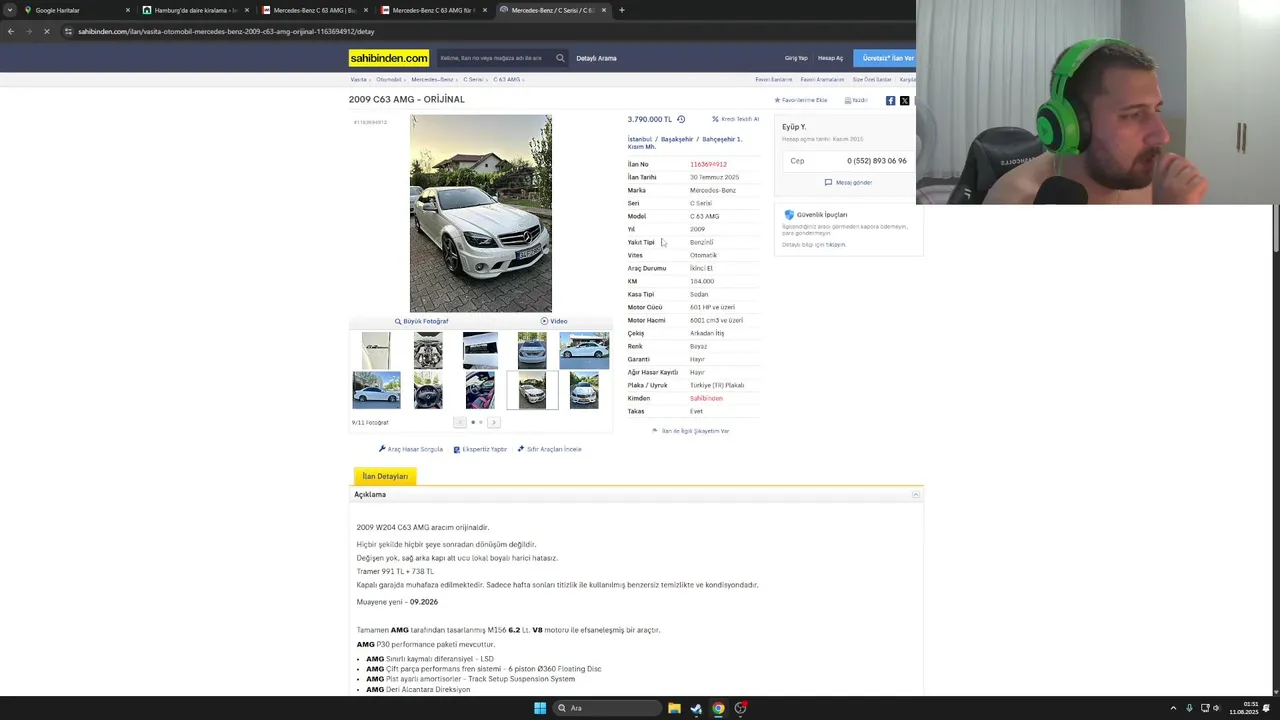
Task: Go to Otomobil breadcrumb
Action: (x=388, y=79)
